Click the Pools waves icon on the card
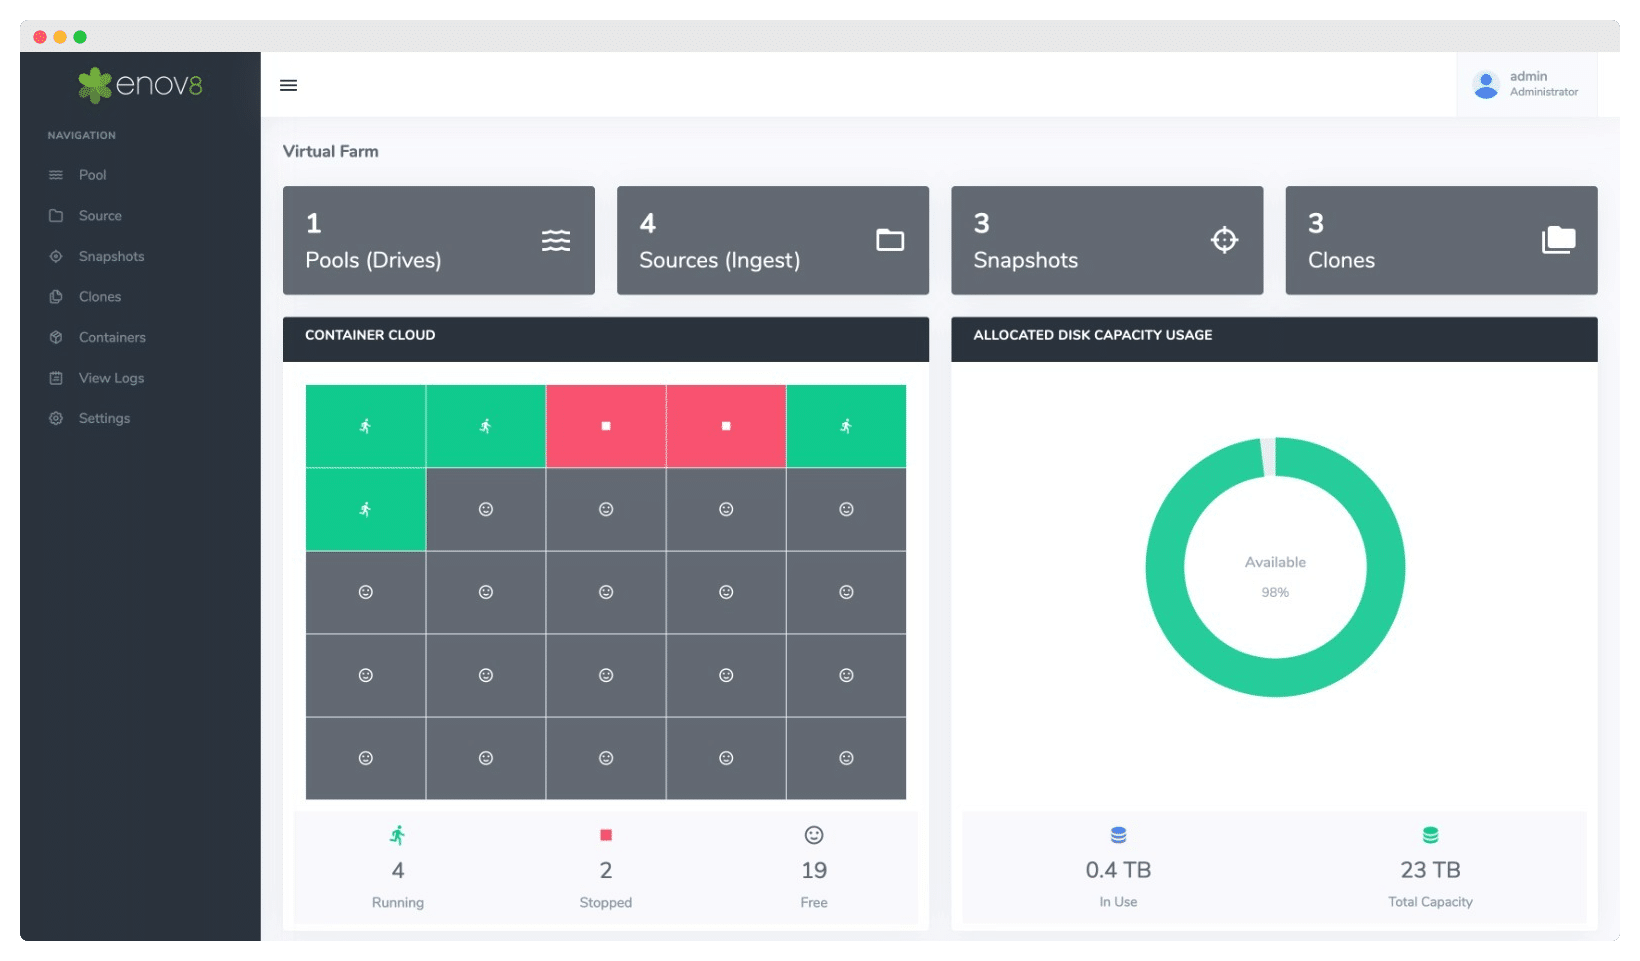The height and width of the screenshot is (961, 1640). click(556, 240)
